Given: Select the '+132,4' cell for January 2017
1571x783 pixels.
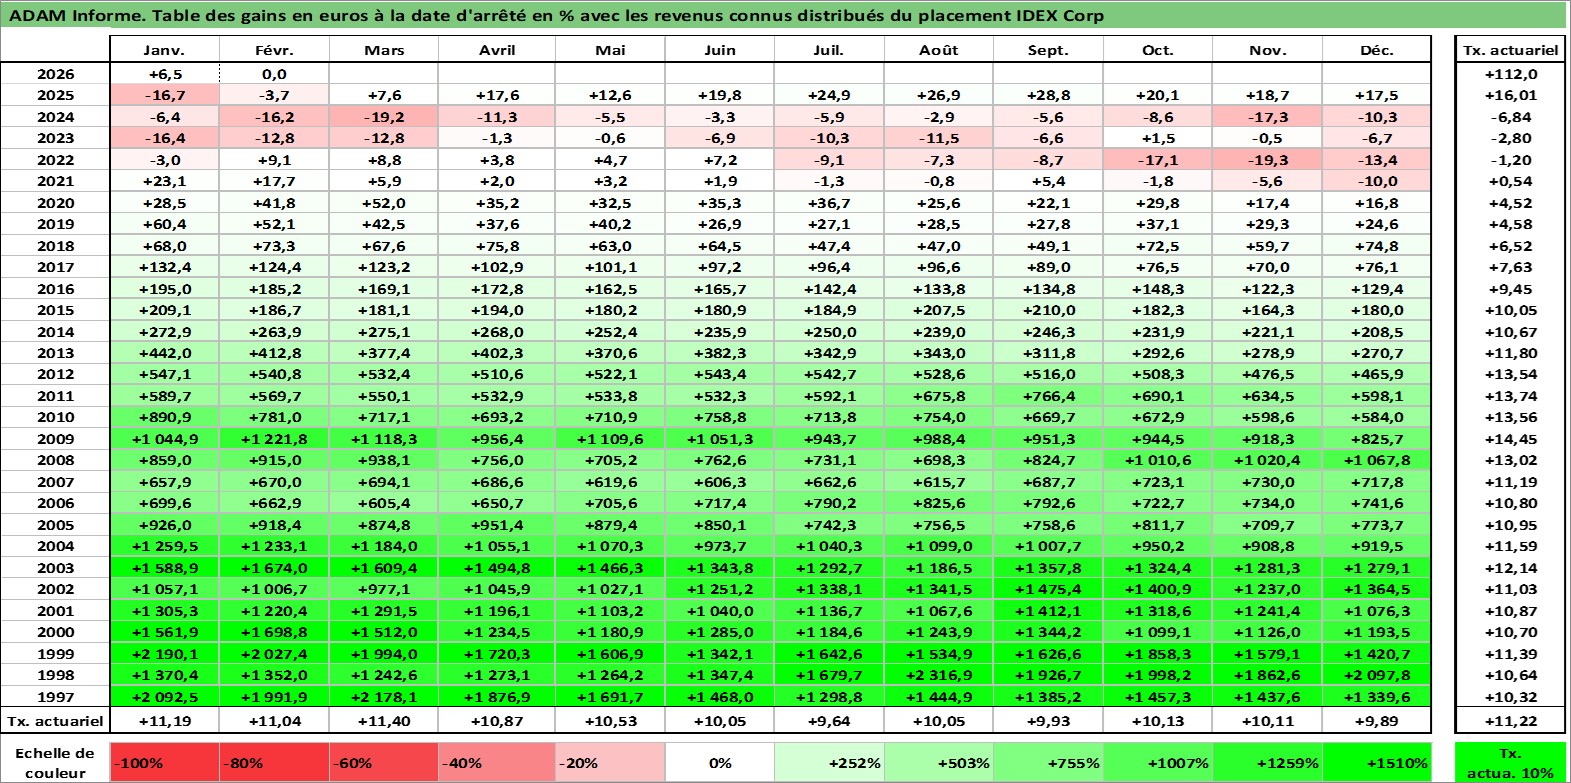Looking at the screenshot, I should (x=164, y=267).
